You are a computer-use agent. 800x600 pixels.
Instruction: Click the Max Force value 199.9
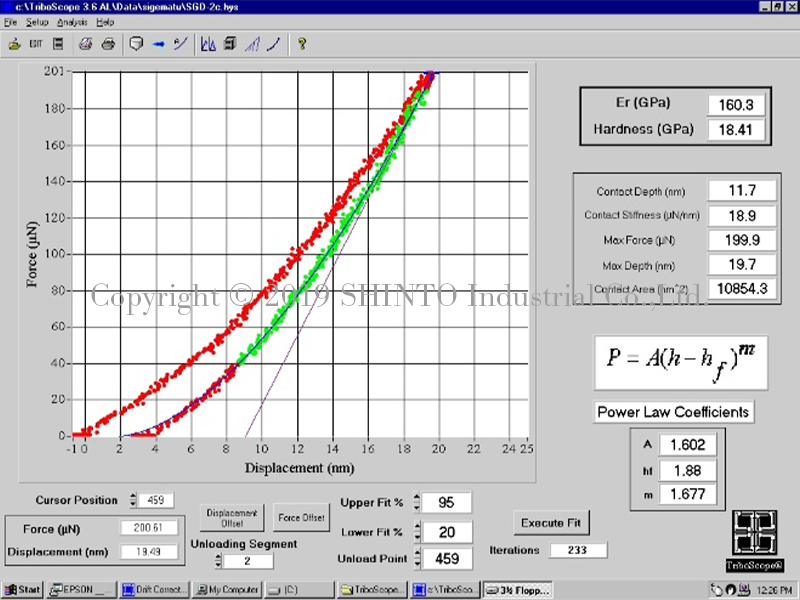coord(742,240)
